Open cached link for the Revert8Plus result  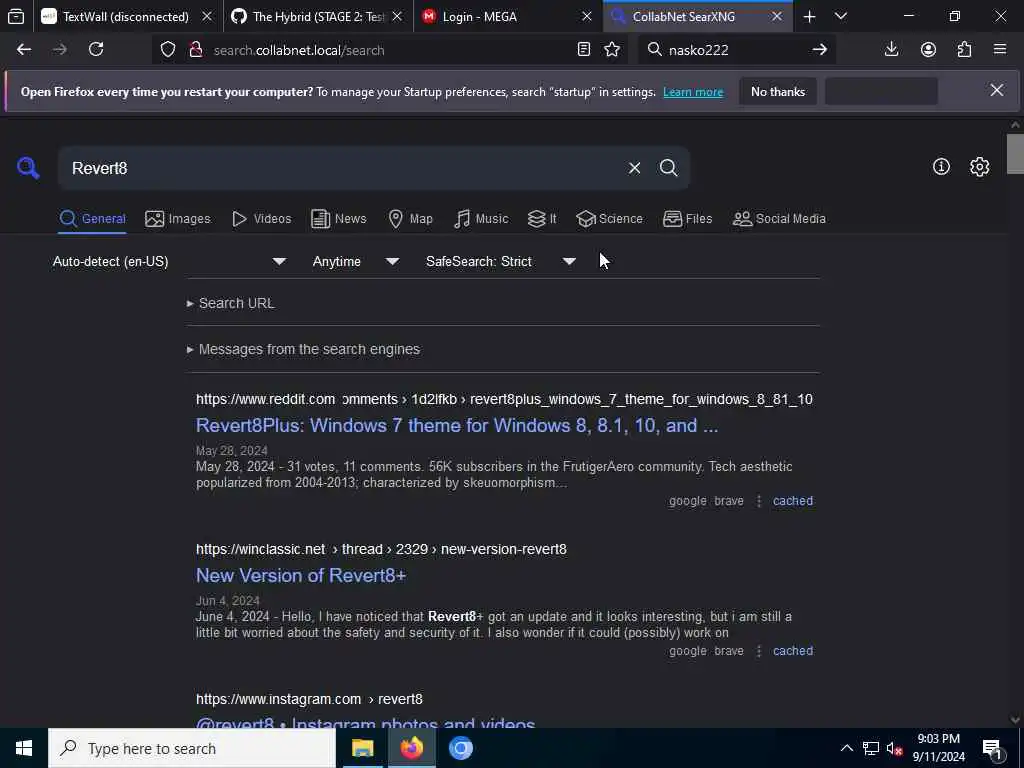pyautogui.click(x=793, y=501)
